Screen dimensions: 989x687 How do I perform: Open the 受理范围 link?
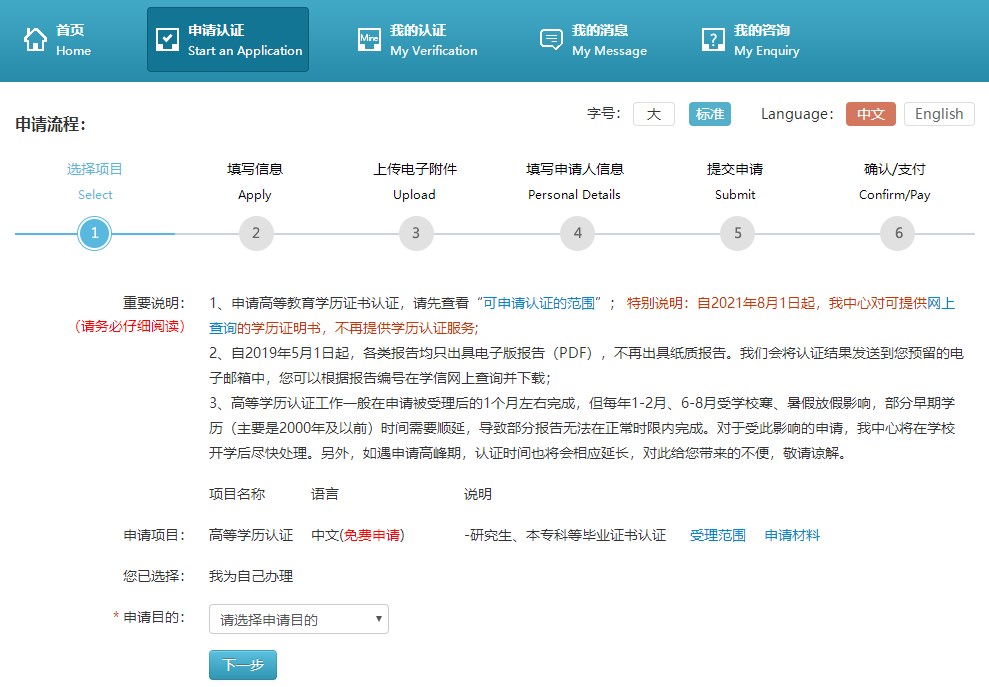(x=718, y=535)
